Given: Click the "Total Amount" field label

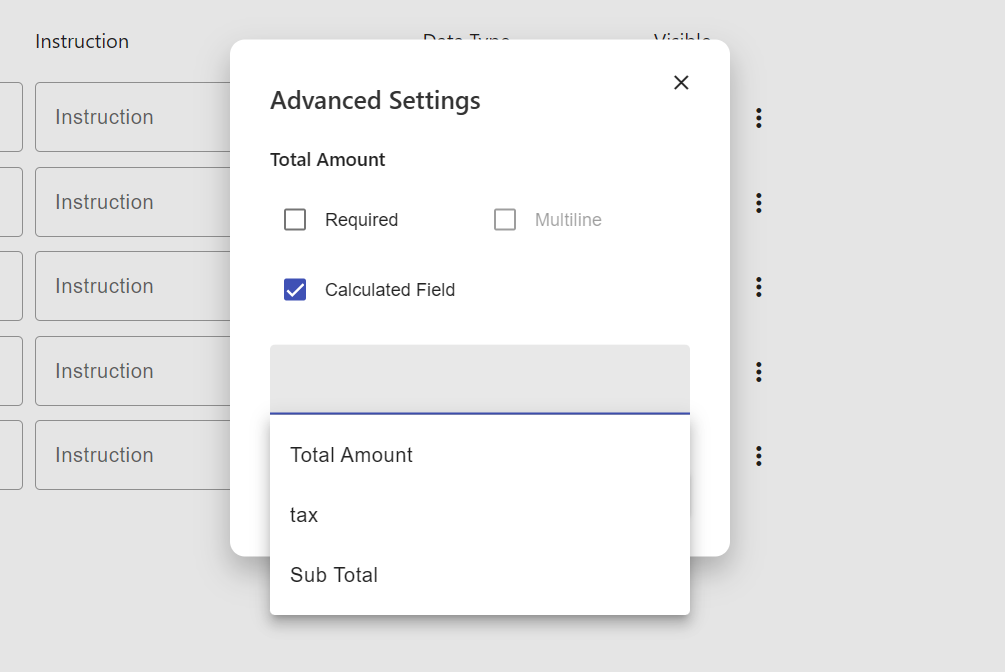Looking at the screenshot, I should [x=327, y=159].
